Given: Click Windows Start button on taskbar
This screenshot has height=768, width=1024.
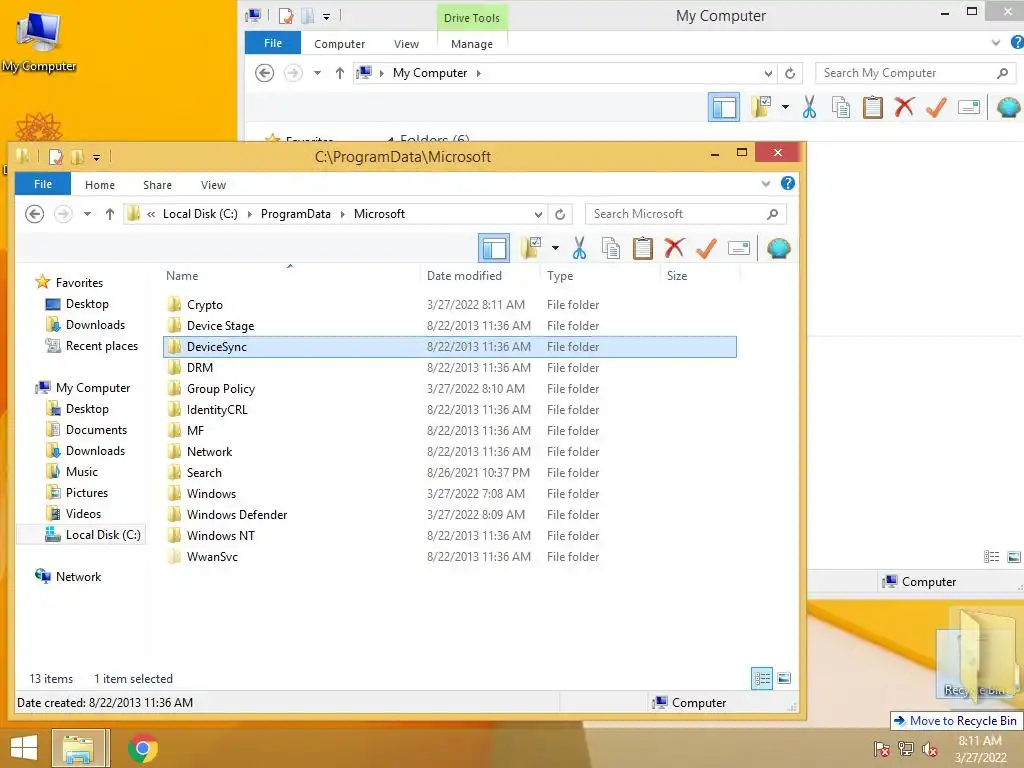Looking at the screenshot, I should click(24, 748).
